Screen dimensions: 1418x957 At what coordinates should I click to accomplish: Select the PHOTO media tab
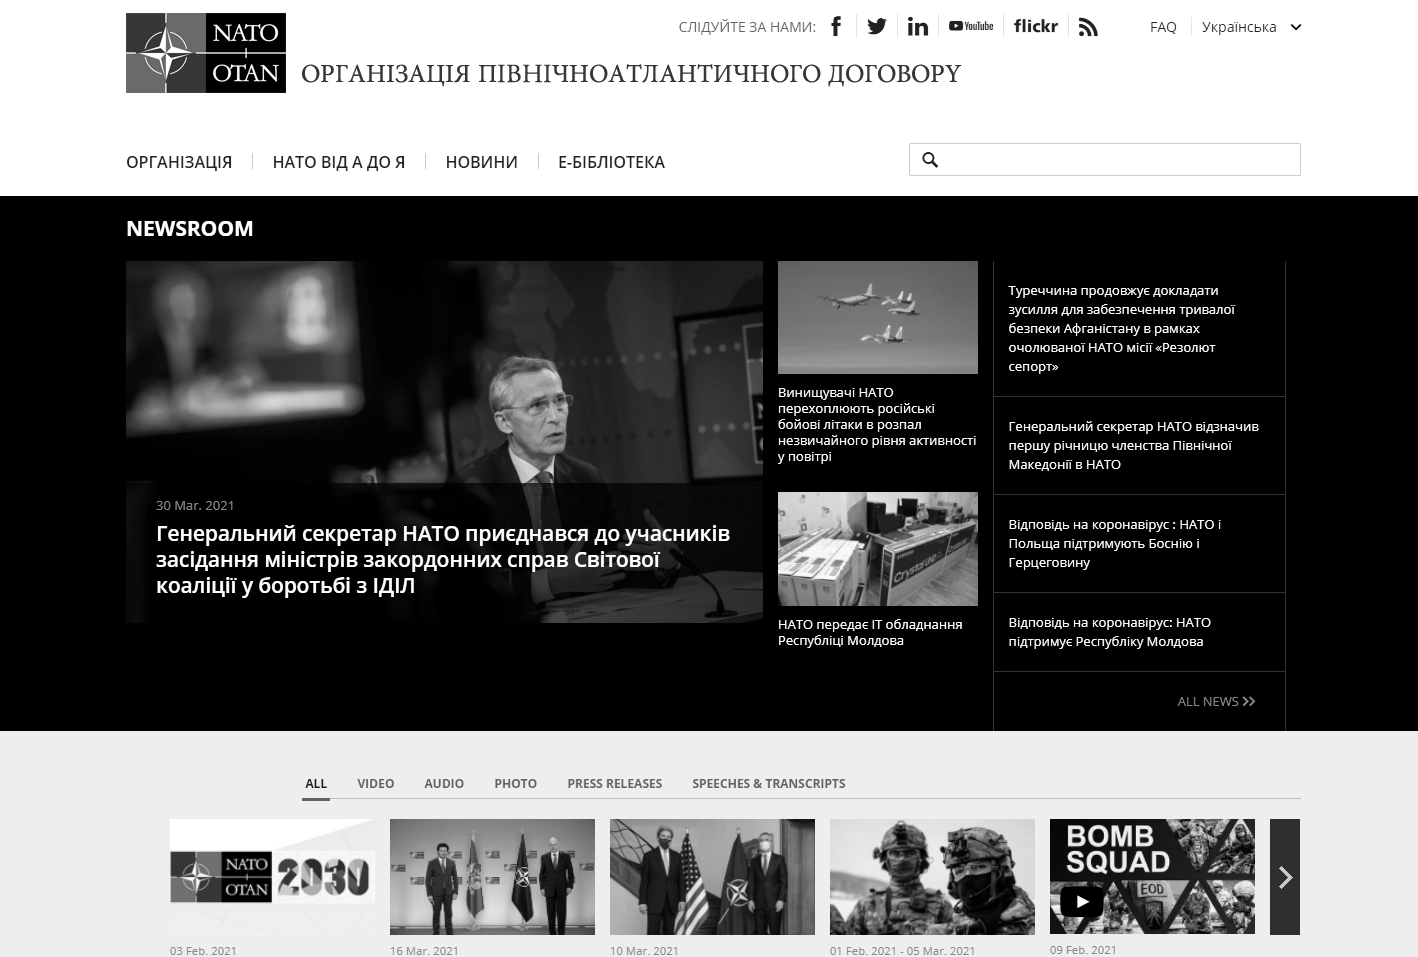(x=516, y=784)
